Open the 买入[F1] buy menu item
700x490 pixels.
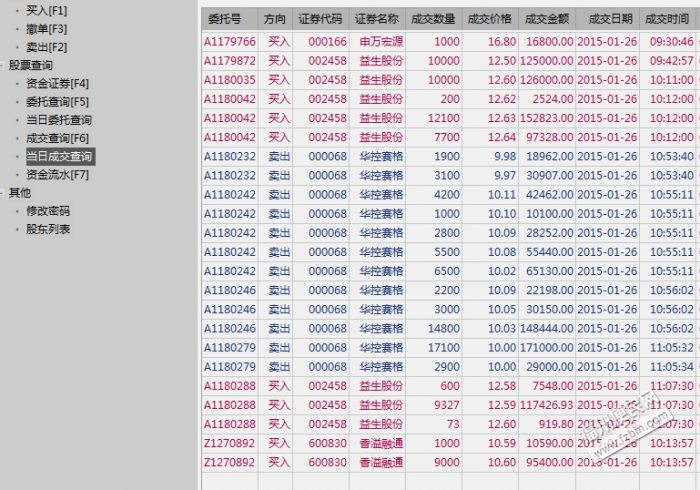[46, 11]
